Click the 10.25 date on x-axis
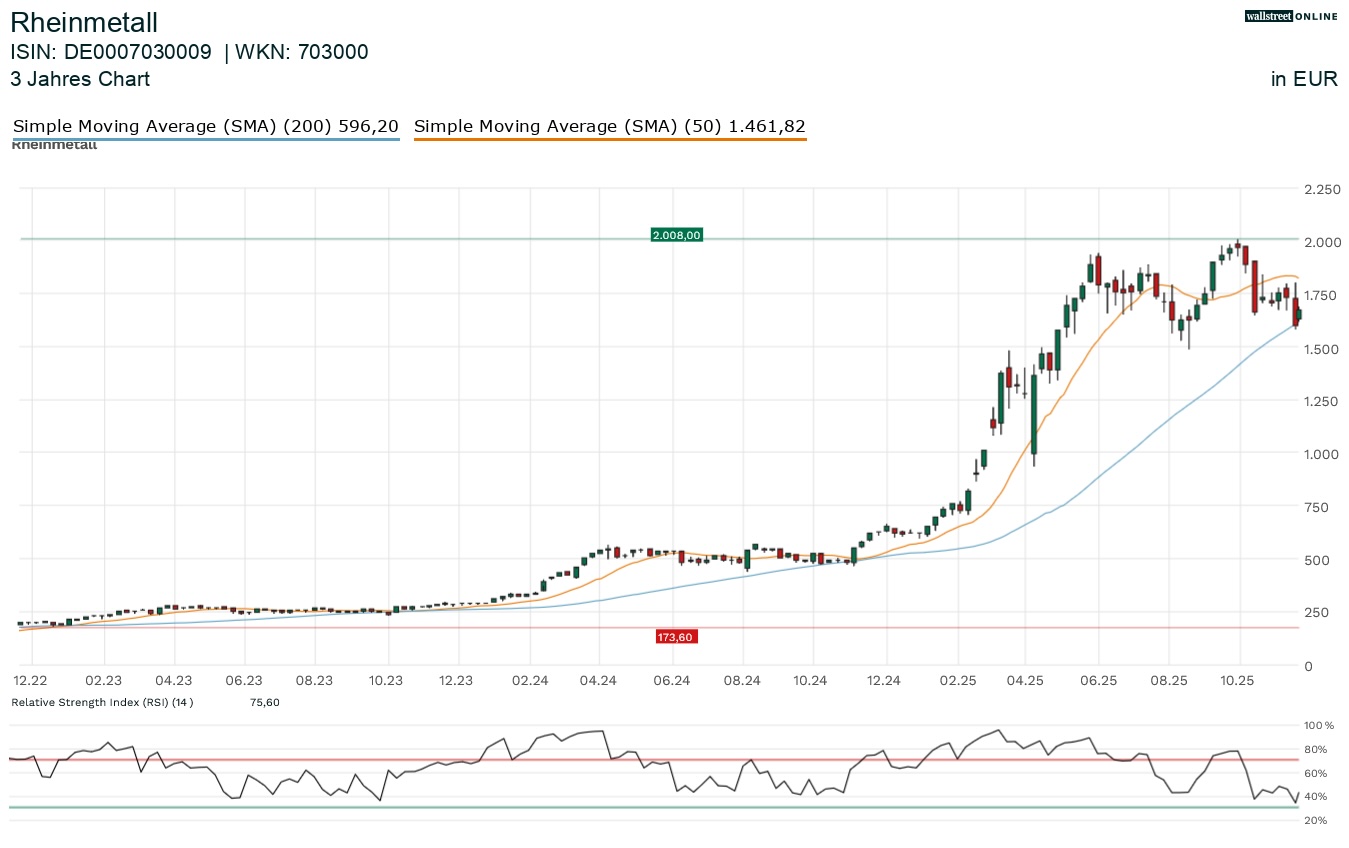1349x848 pixels. pyautogui.click(x=1239, y=681)
